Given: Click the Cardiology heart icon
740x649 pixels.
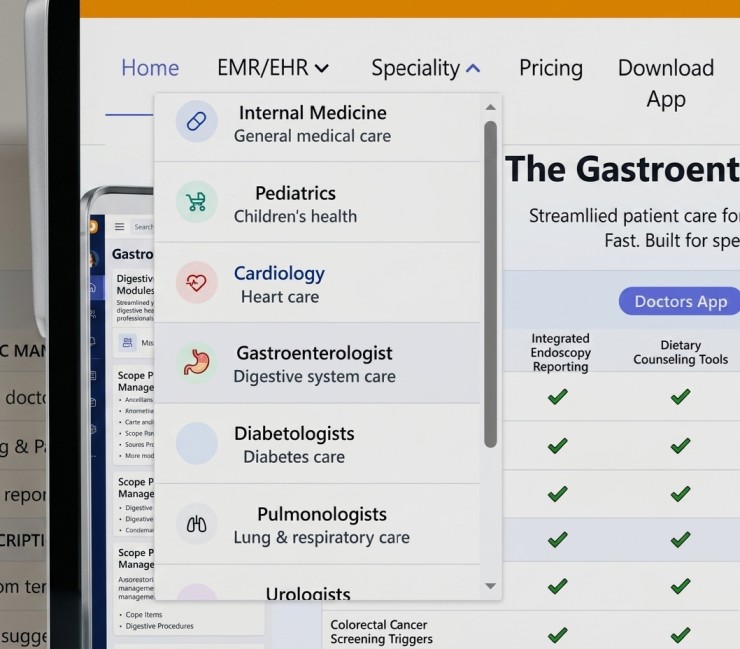Looking at the screenshot, I should [196, 282].
